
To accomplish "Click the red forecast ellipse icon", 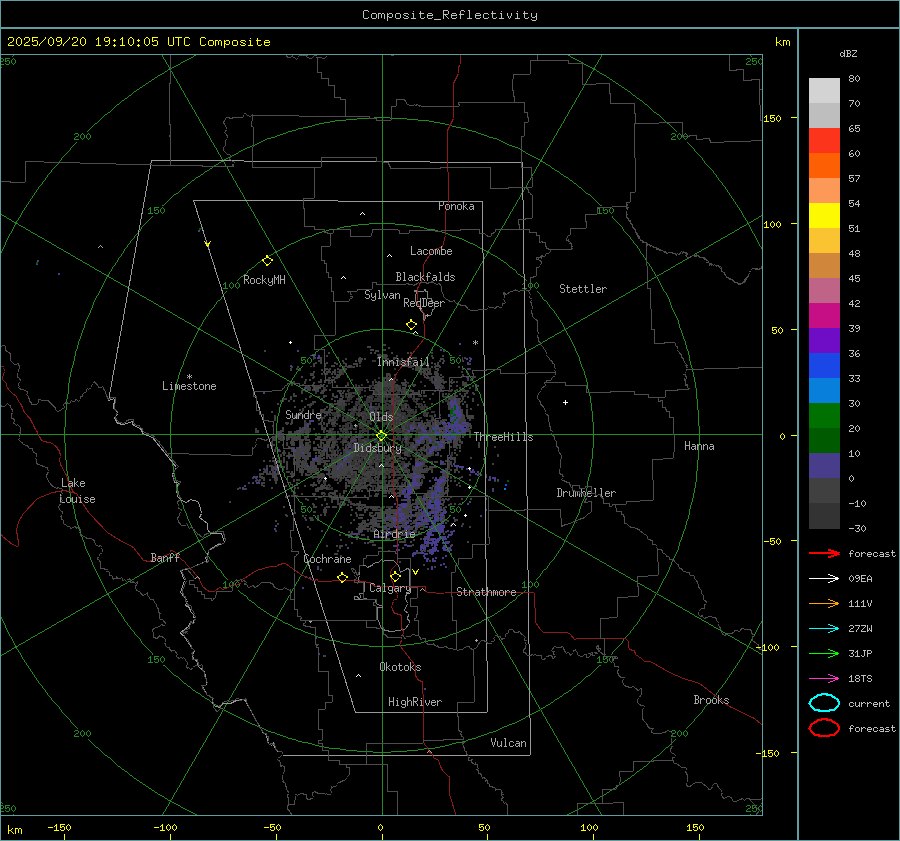I will point(824,728).
